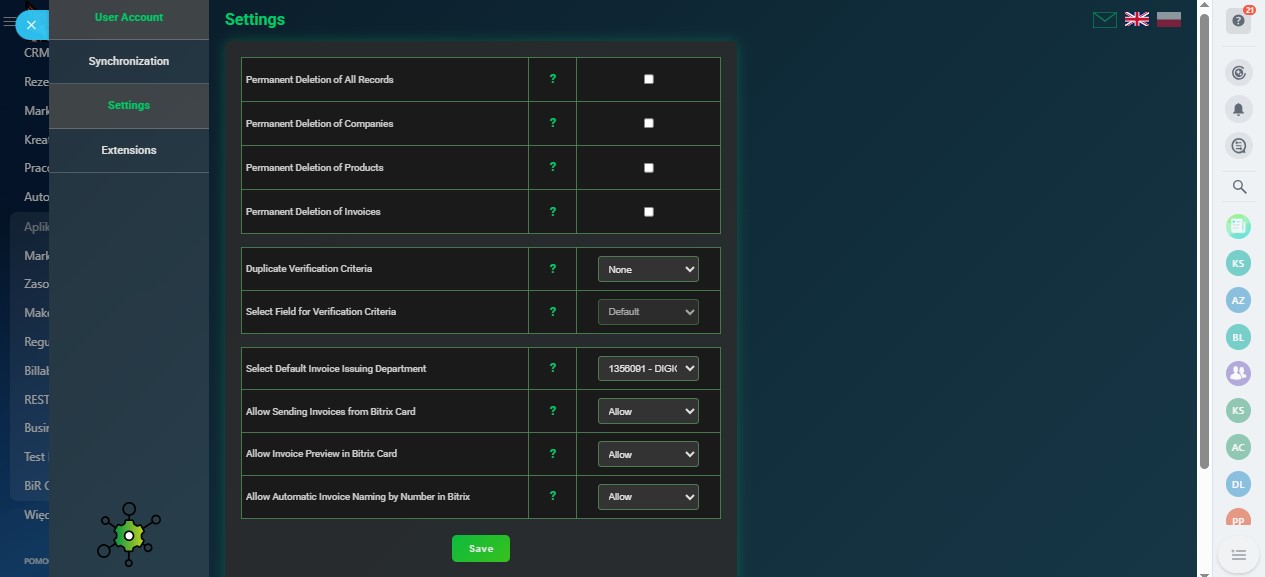Close the panel with the blue X button
This screenshot has height=577, width=1265.
31,24
